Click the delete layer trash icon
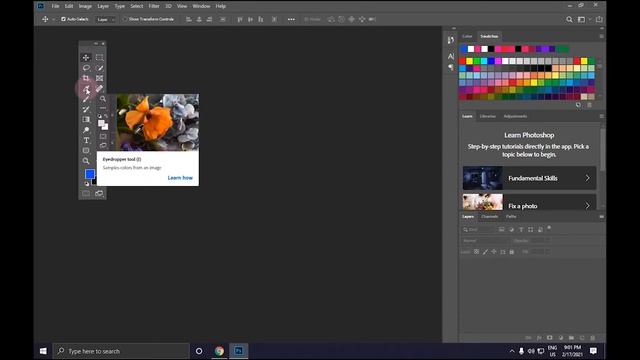The image size is (640, 360). 593,338
